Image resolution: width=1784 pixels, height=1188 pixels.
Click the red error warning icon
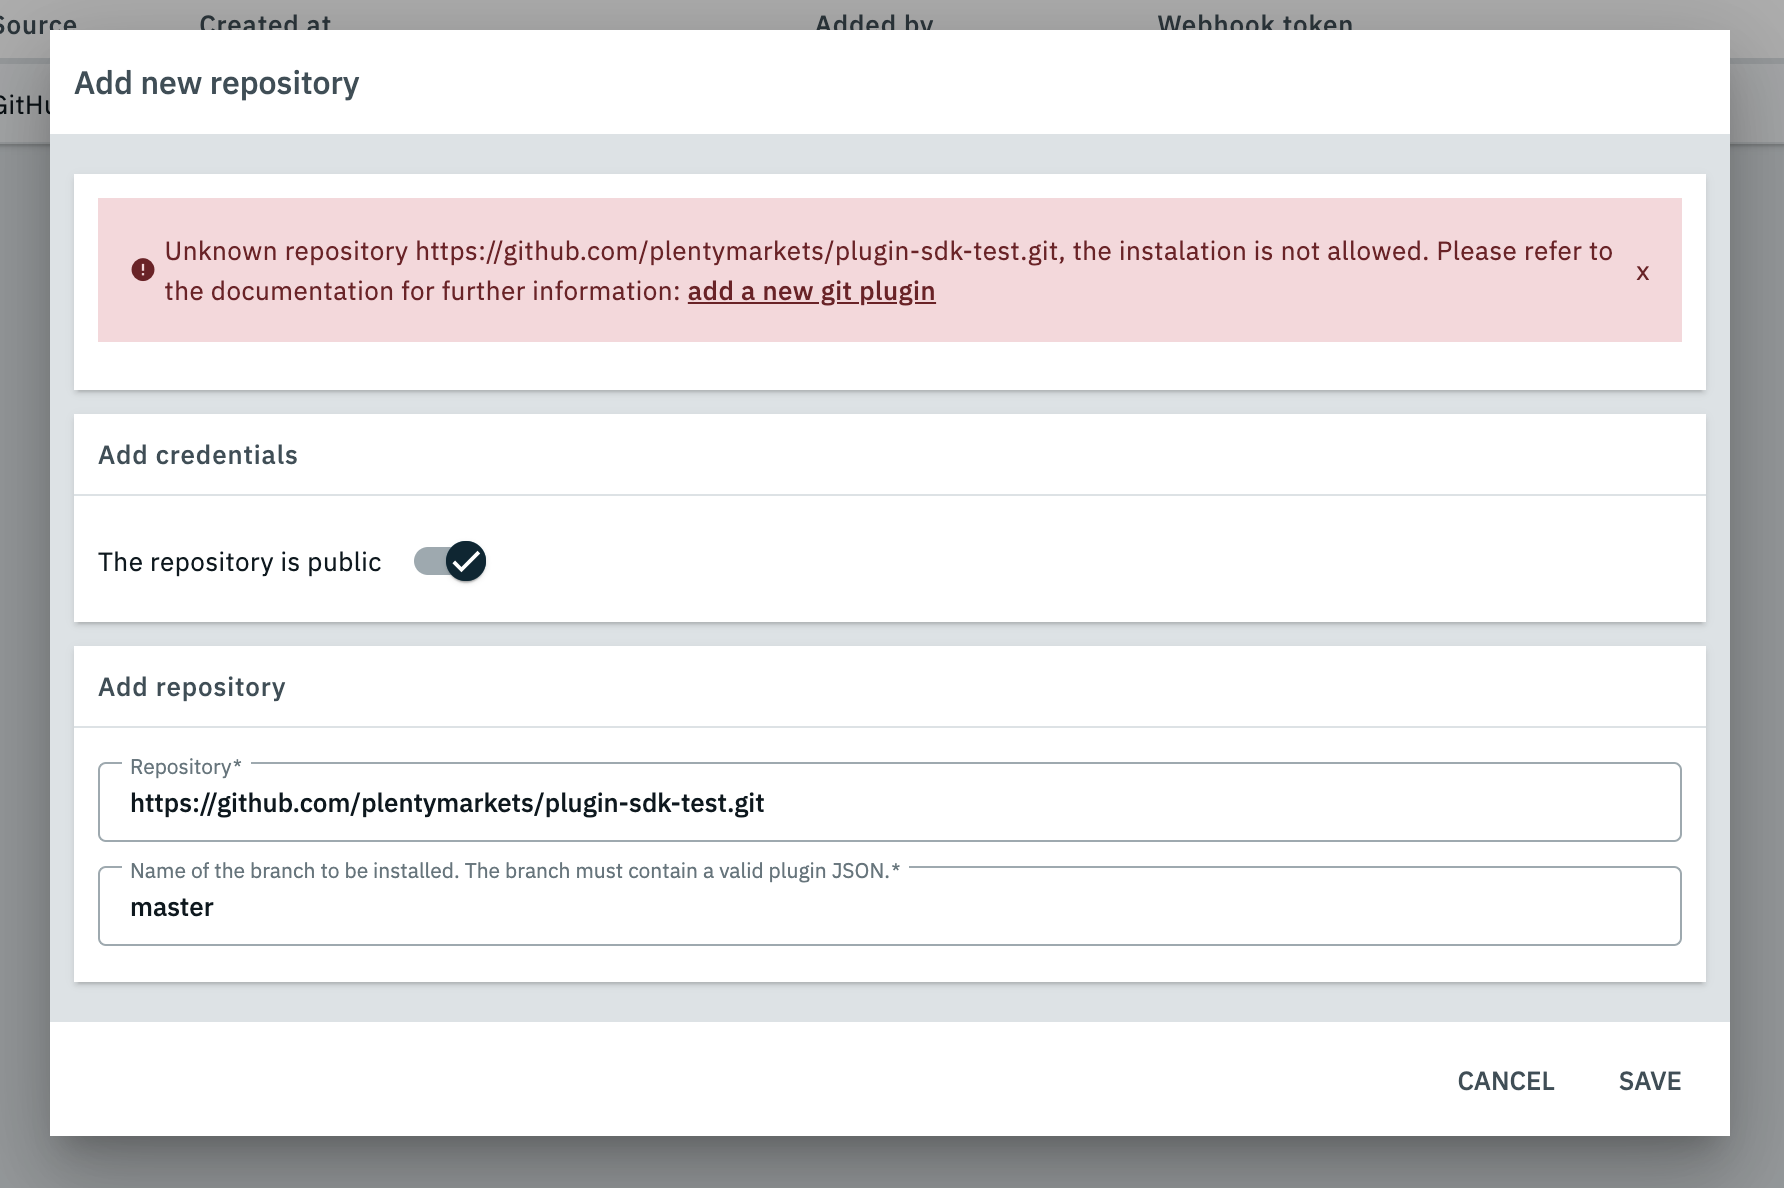143,270
